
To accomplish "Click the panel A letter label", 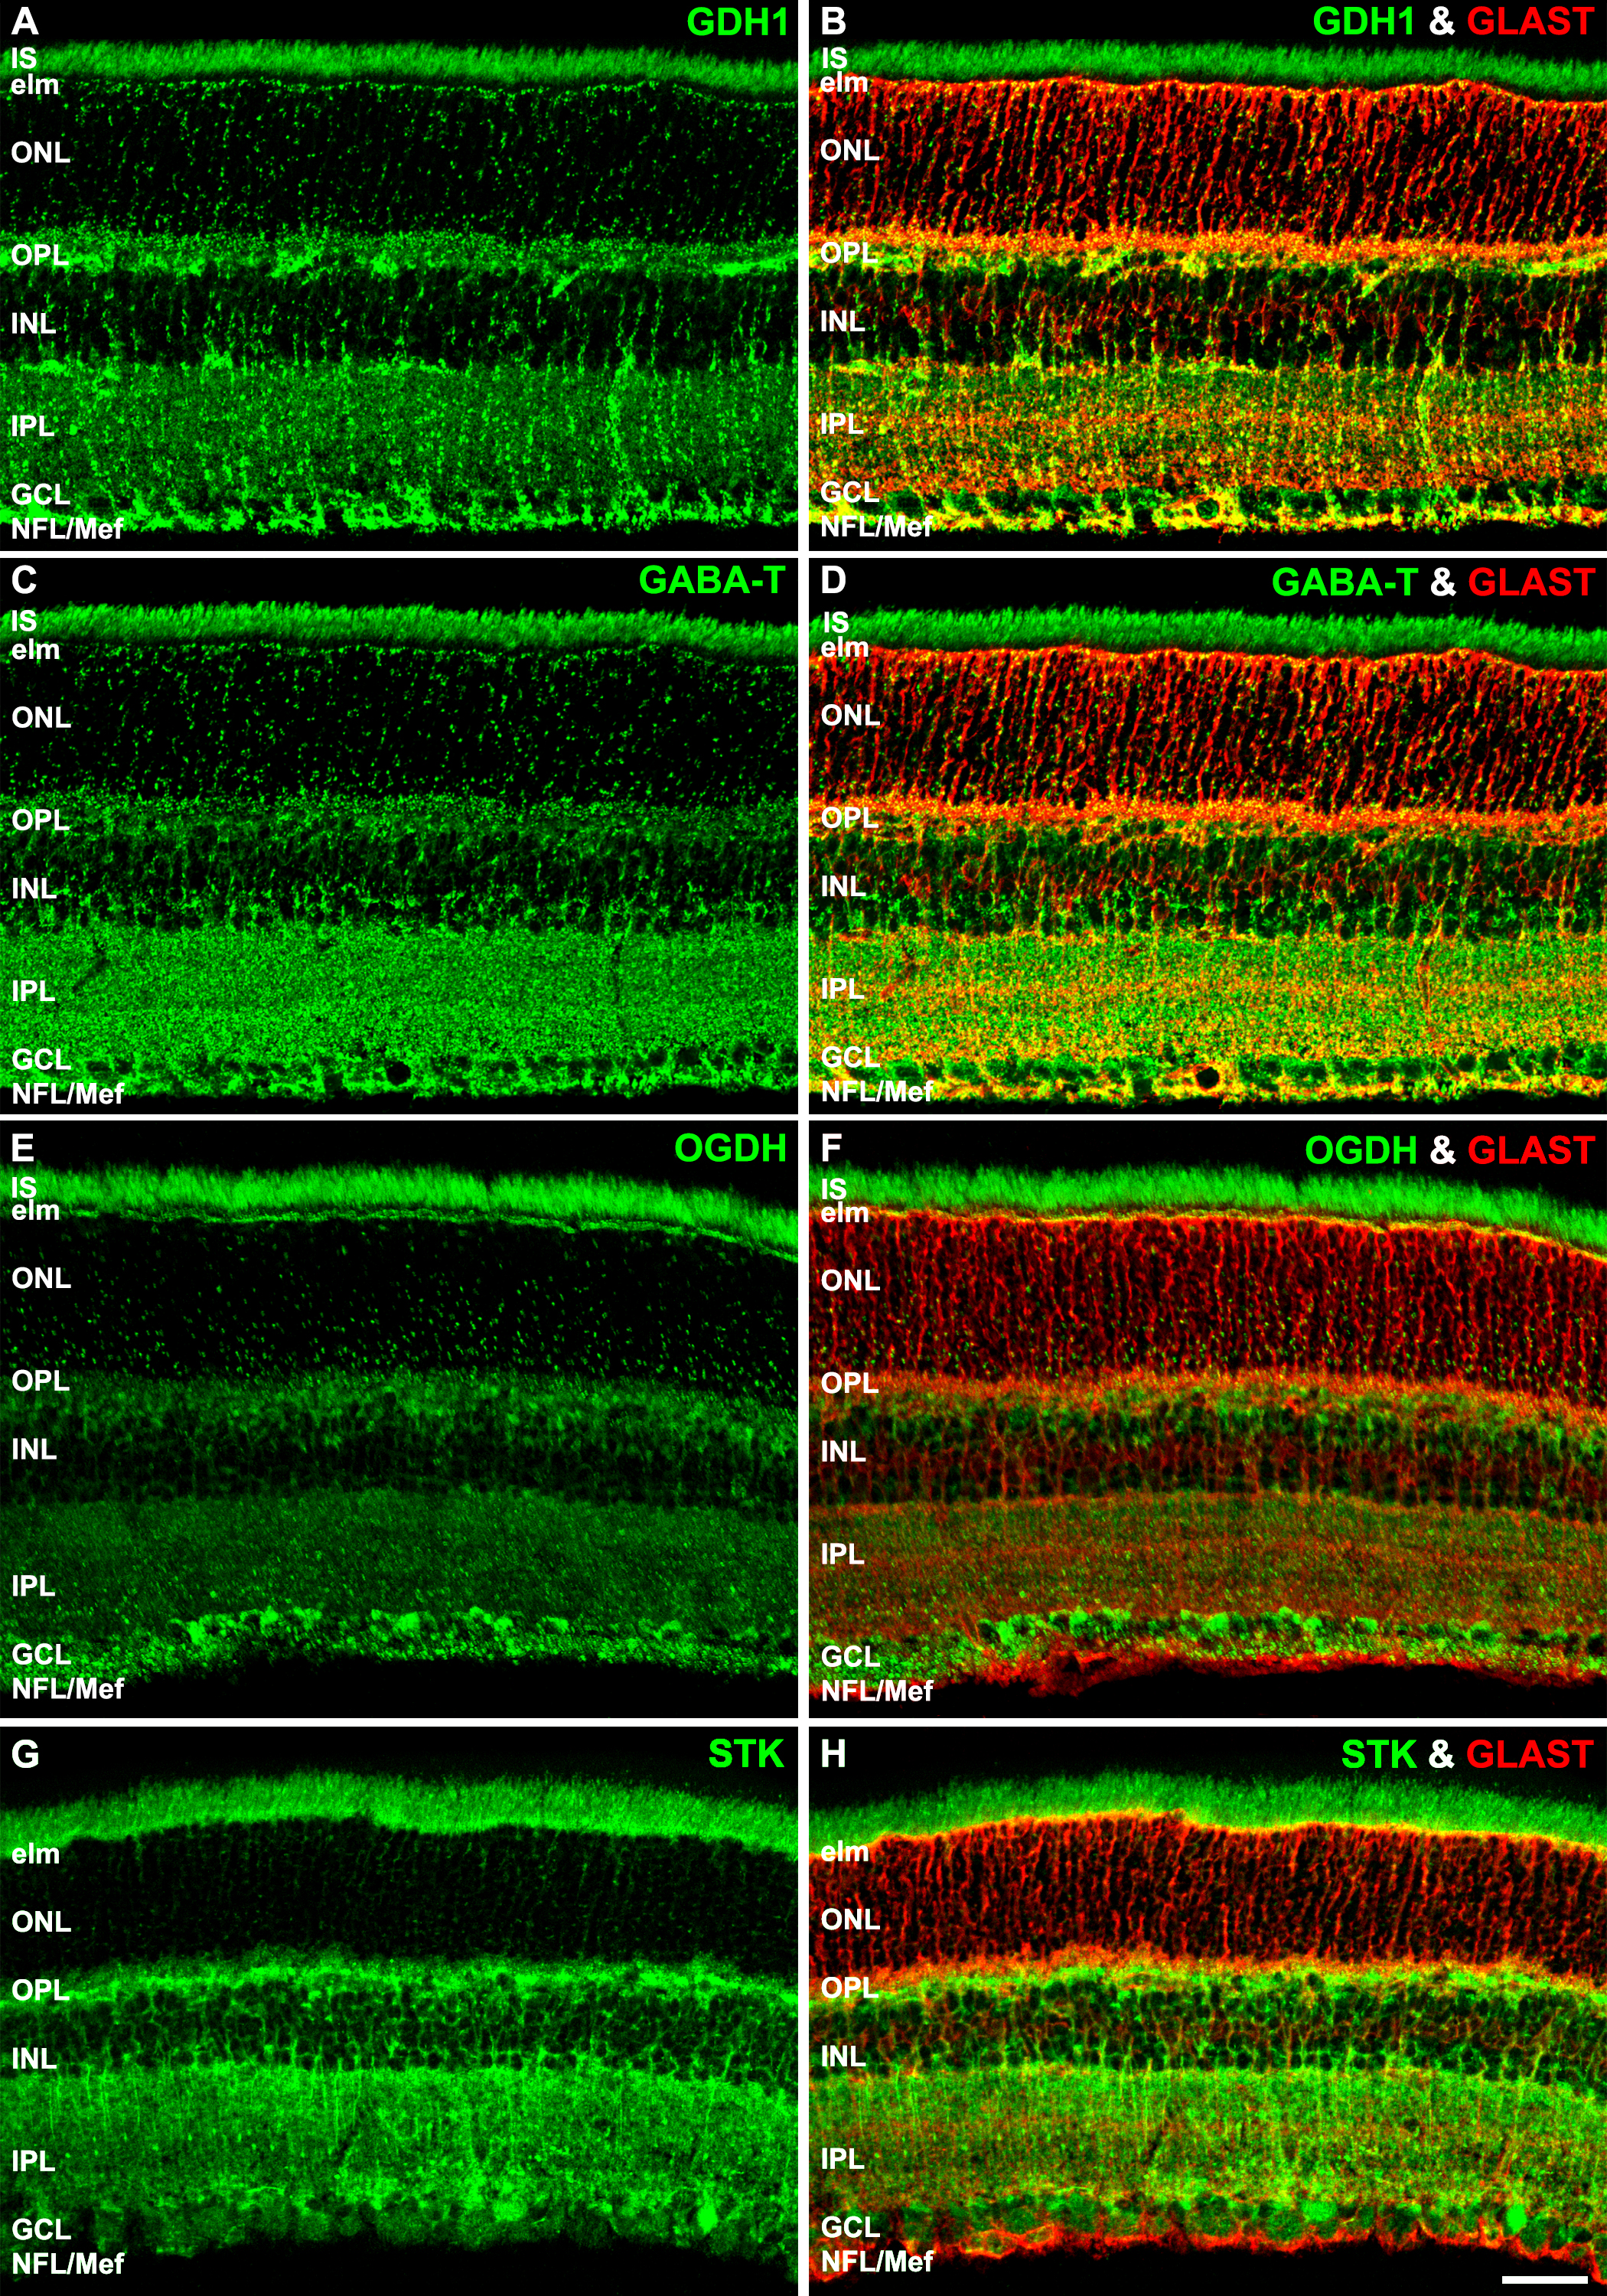I will pyautogui.click(x=24, y=21).
